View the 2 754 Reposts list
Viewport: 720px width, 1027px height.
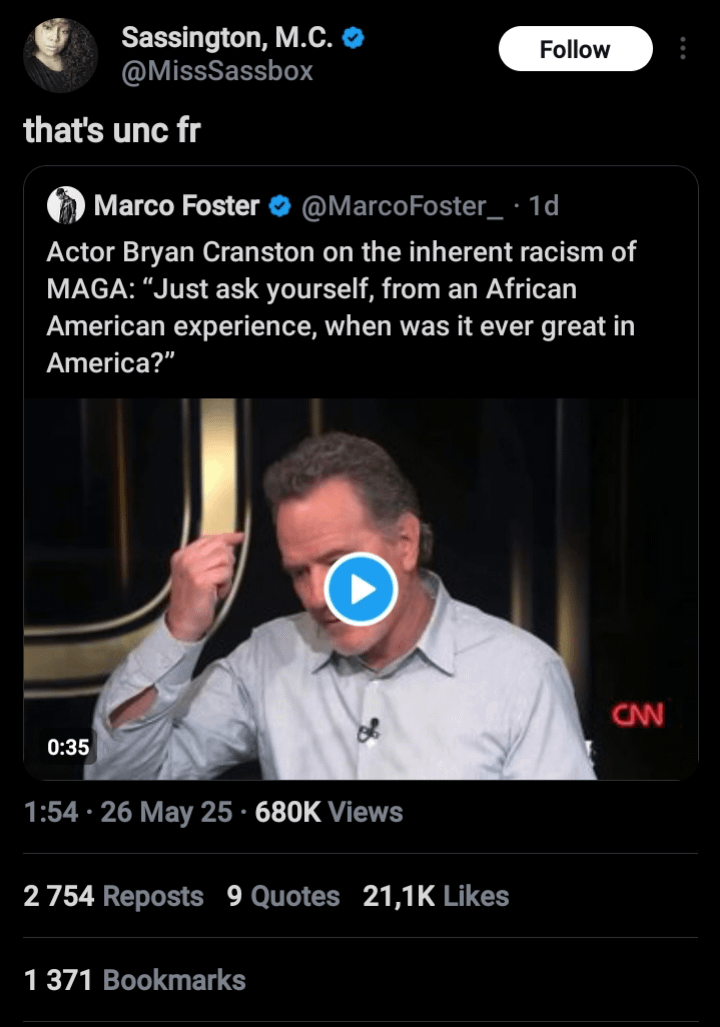tap(113, 897)
